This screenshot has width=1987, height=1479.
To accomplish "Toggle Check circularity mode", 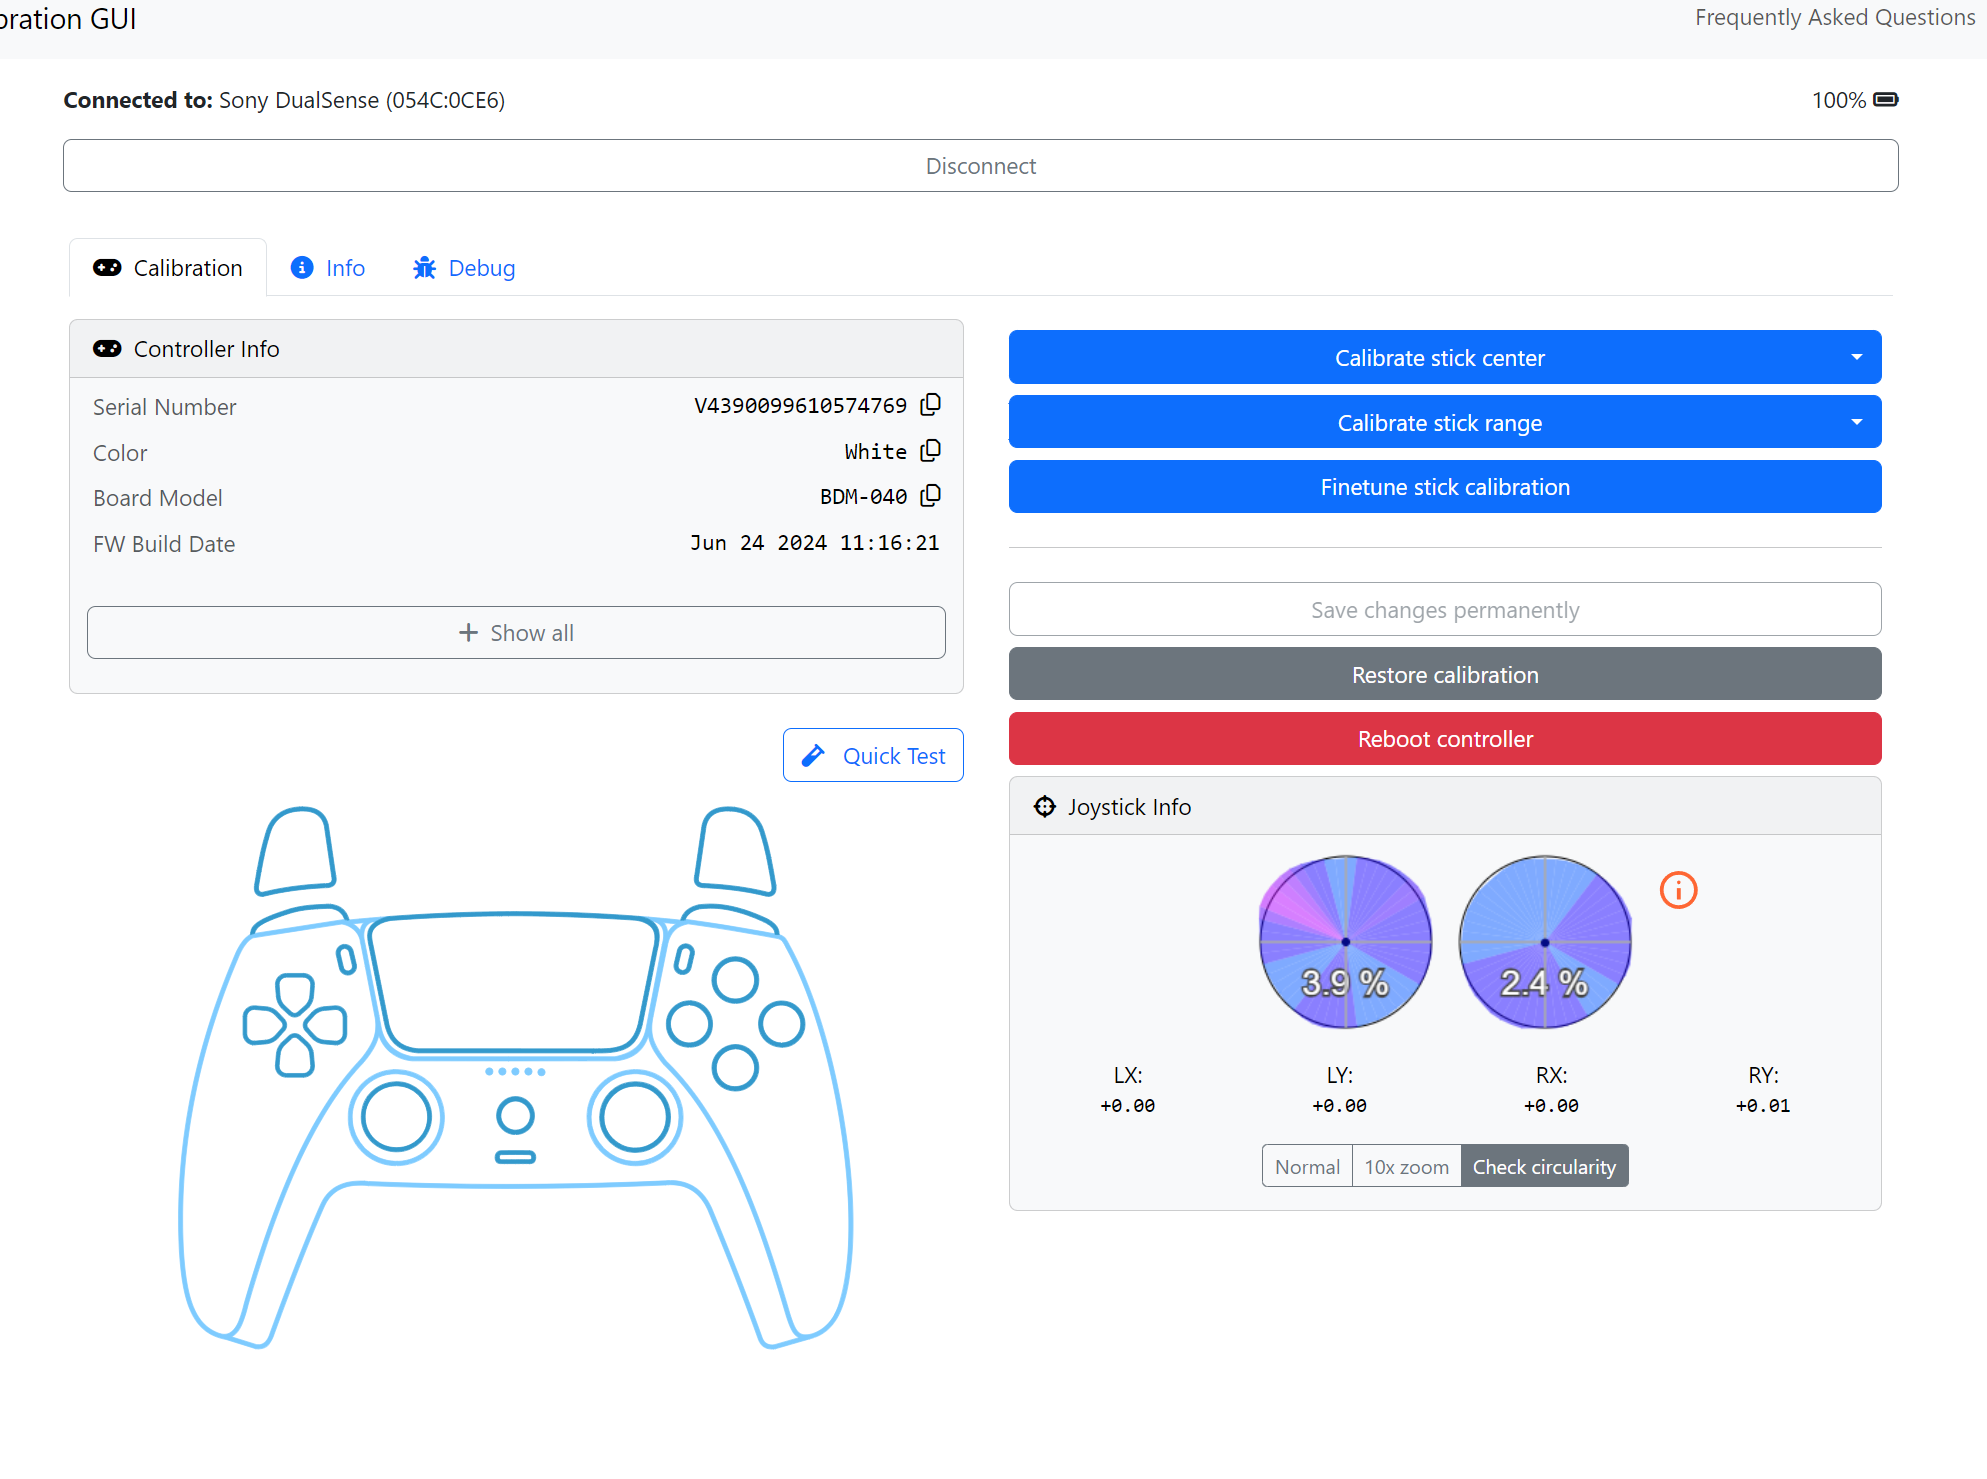I will (1544, 1167).
